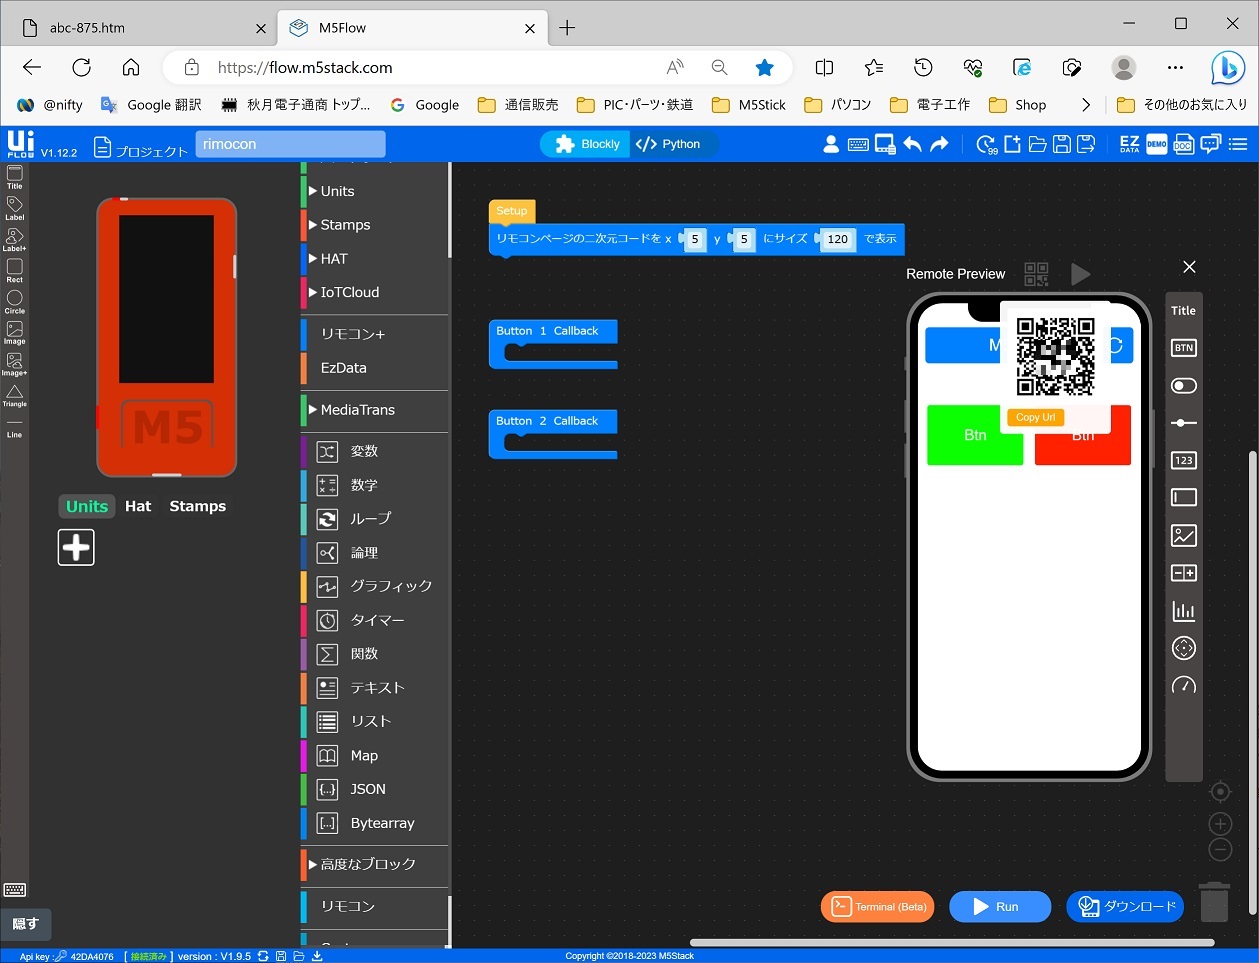This screenshot has height=963, width=1259.
Task: Click the rimocon project name field
Action: (290, 144)
